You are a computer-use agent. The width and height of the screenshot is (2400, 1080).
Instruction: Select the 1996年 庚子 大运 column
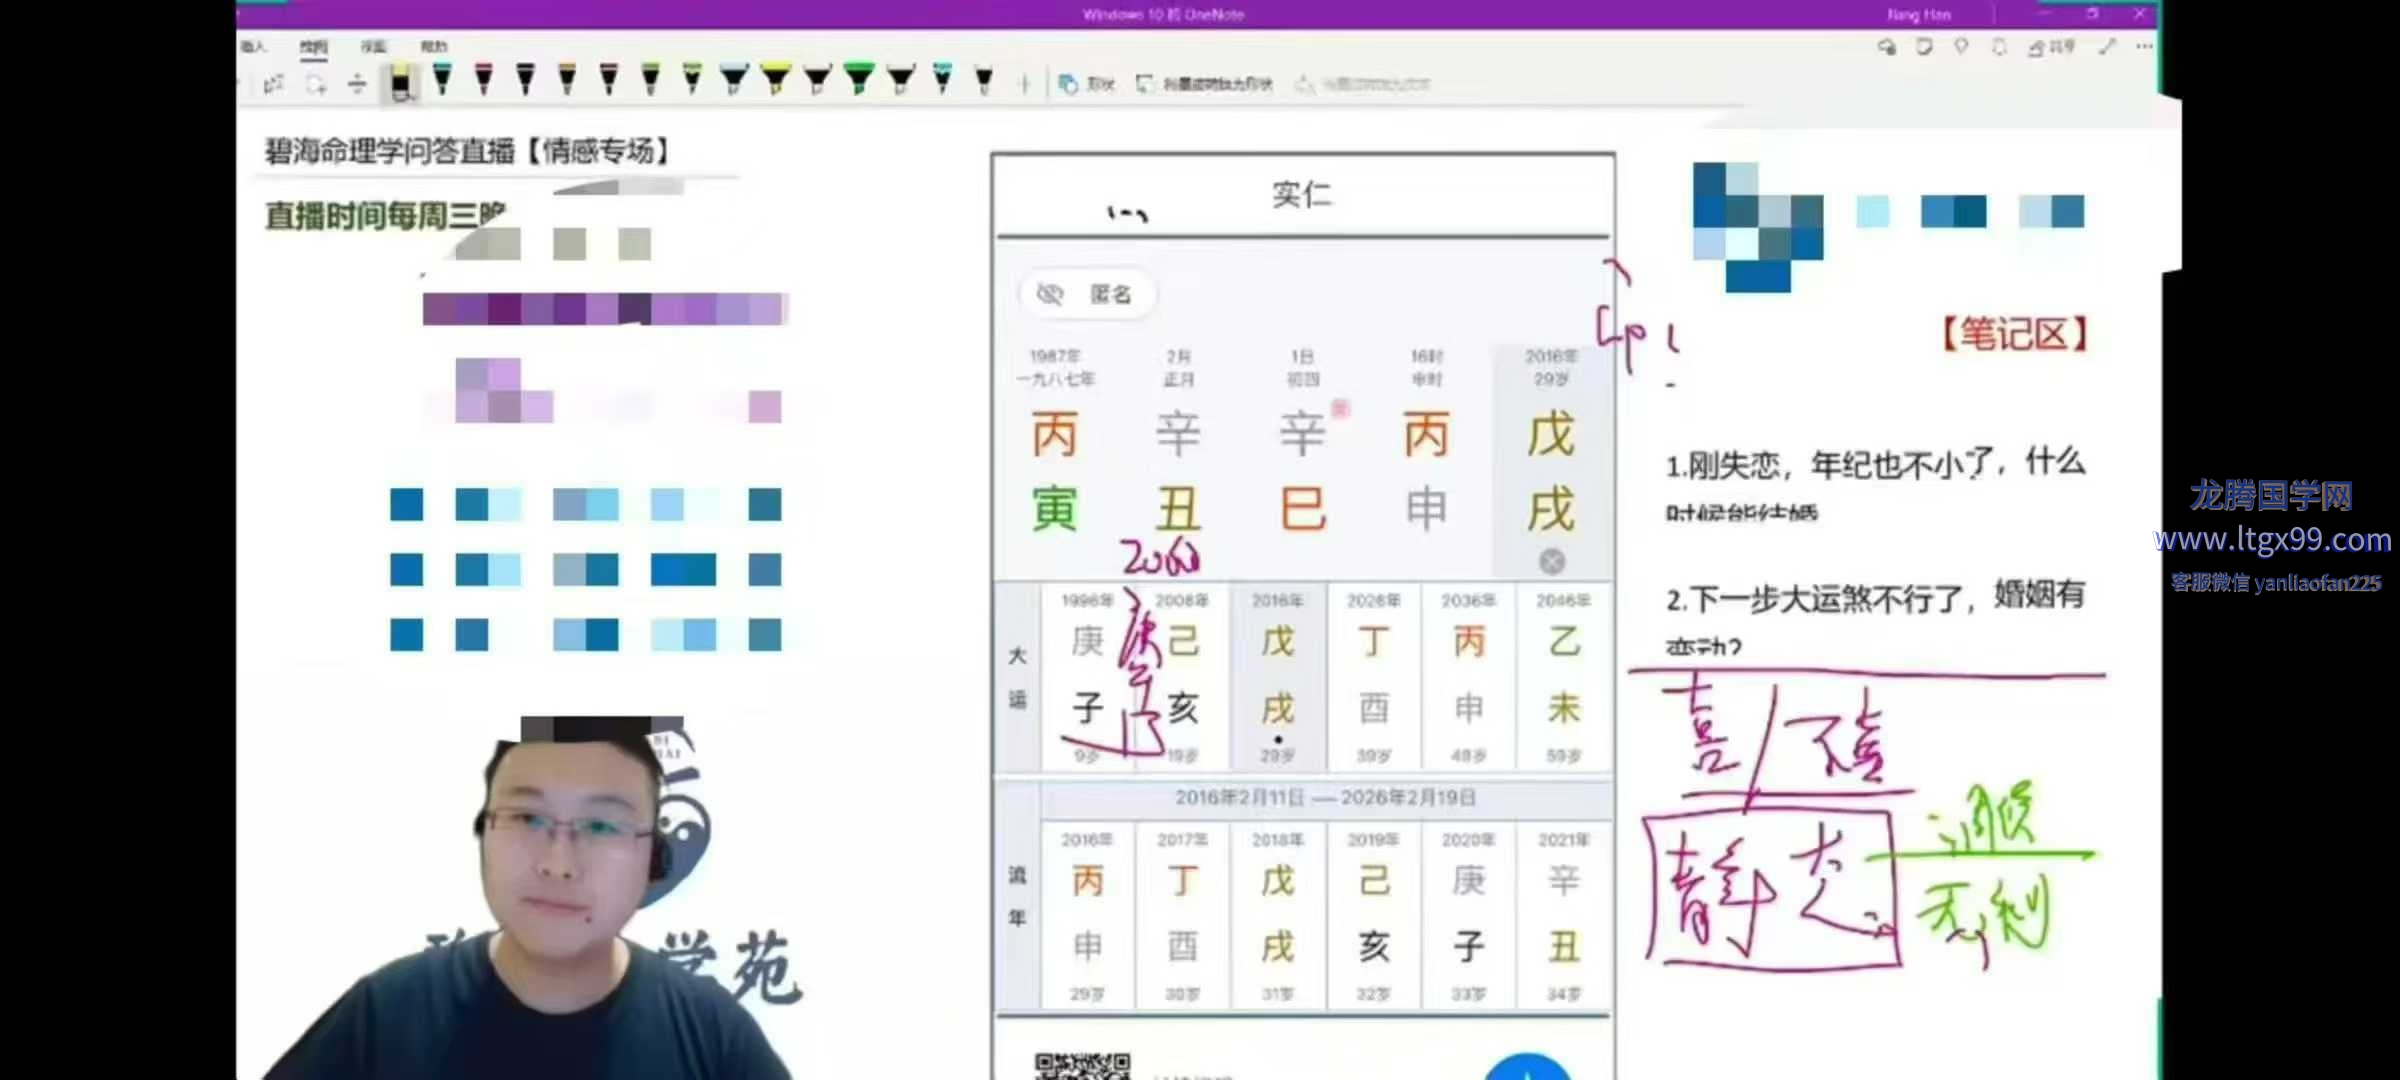click(x=1087, y=676)
